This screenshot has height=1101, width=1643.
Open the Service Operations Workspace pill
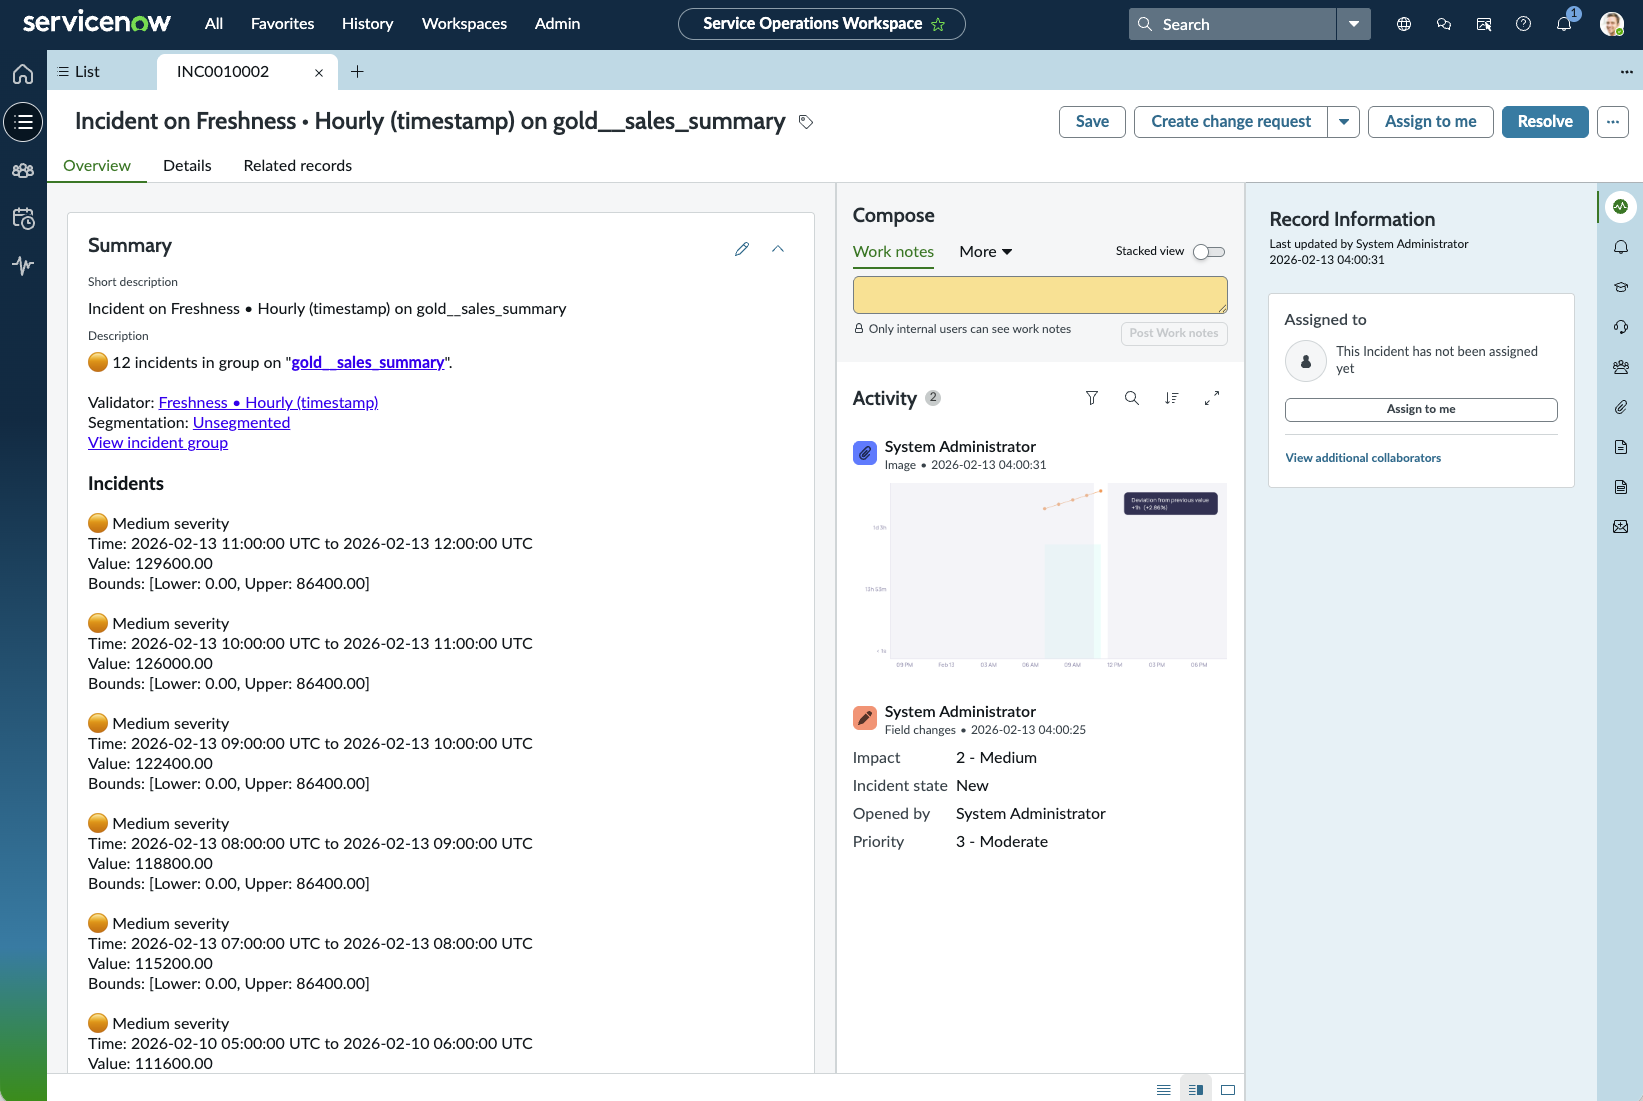(822, 24)
